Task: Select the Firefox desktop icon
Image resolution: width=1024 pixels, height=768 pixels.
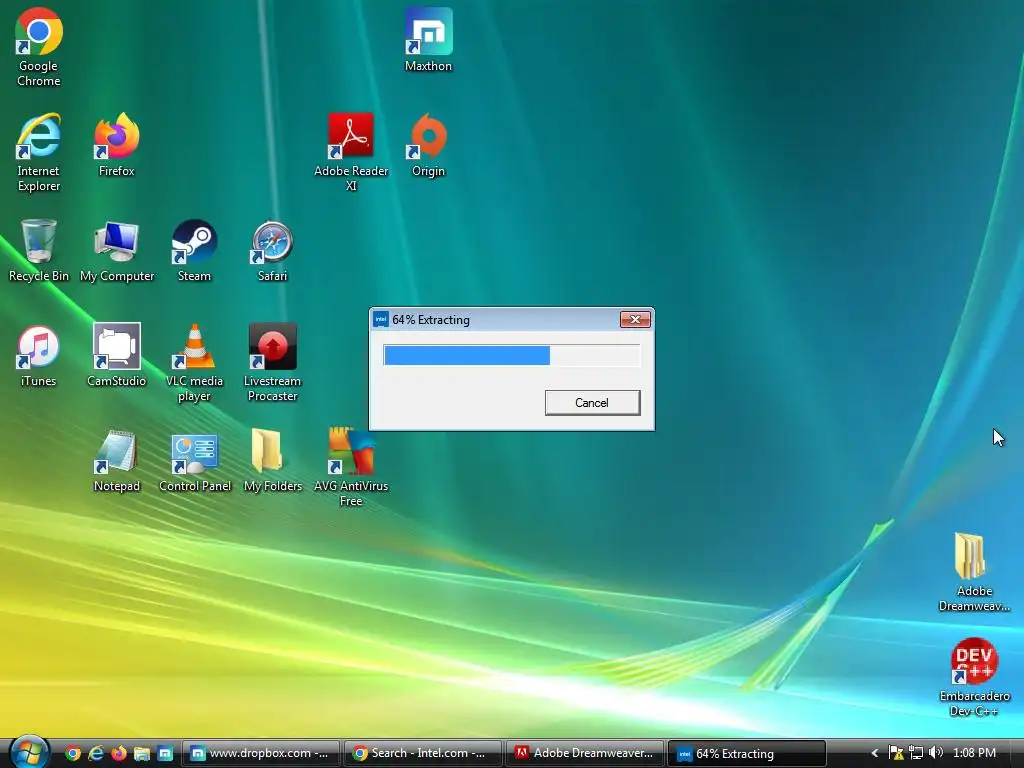Action: [116, 145]
